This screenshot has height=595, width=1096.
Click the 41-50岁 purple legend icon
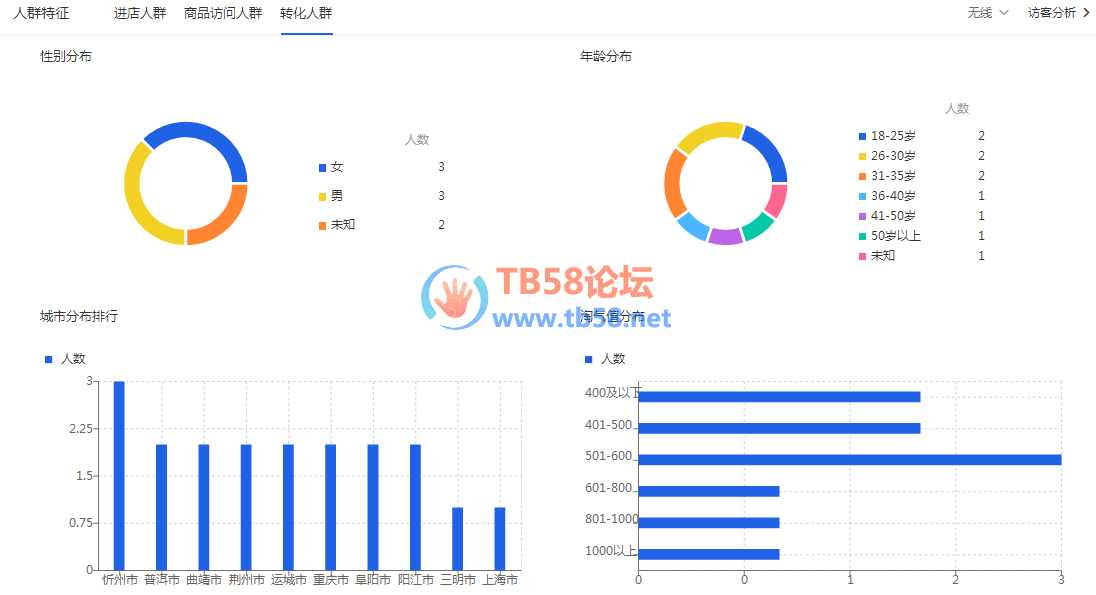pyautogui.click(x=863, y=216)
